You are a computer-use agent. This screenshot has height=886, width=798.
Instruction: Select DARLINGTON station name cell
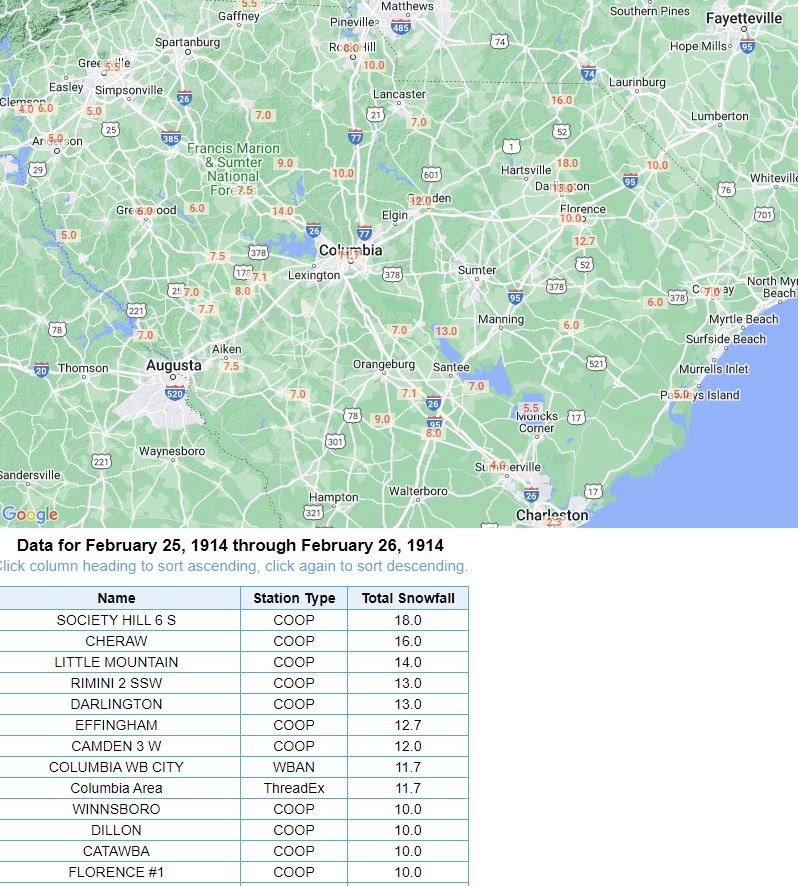pyautogui.click(x=116, y=704)
